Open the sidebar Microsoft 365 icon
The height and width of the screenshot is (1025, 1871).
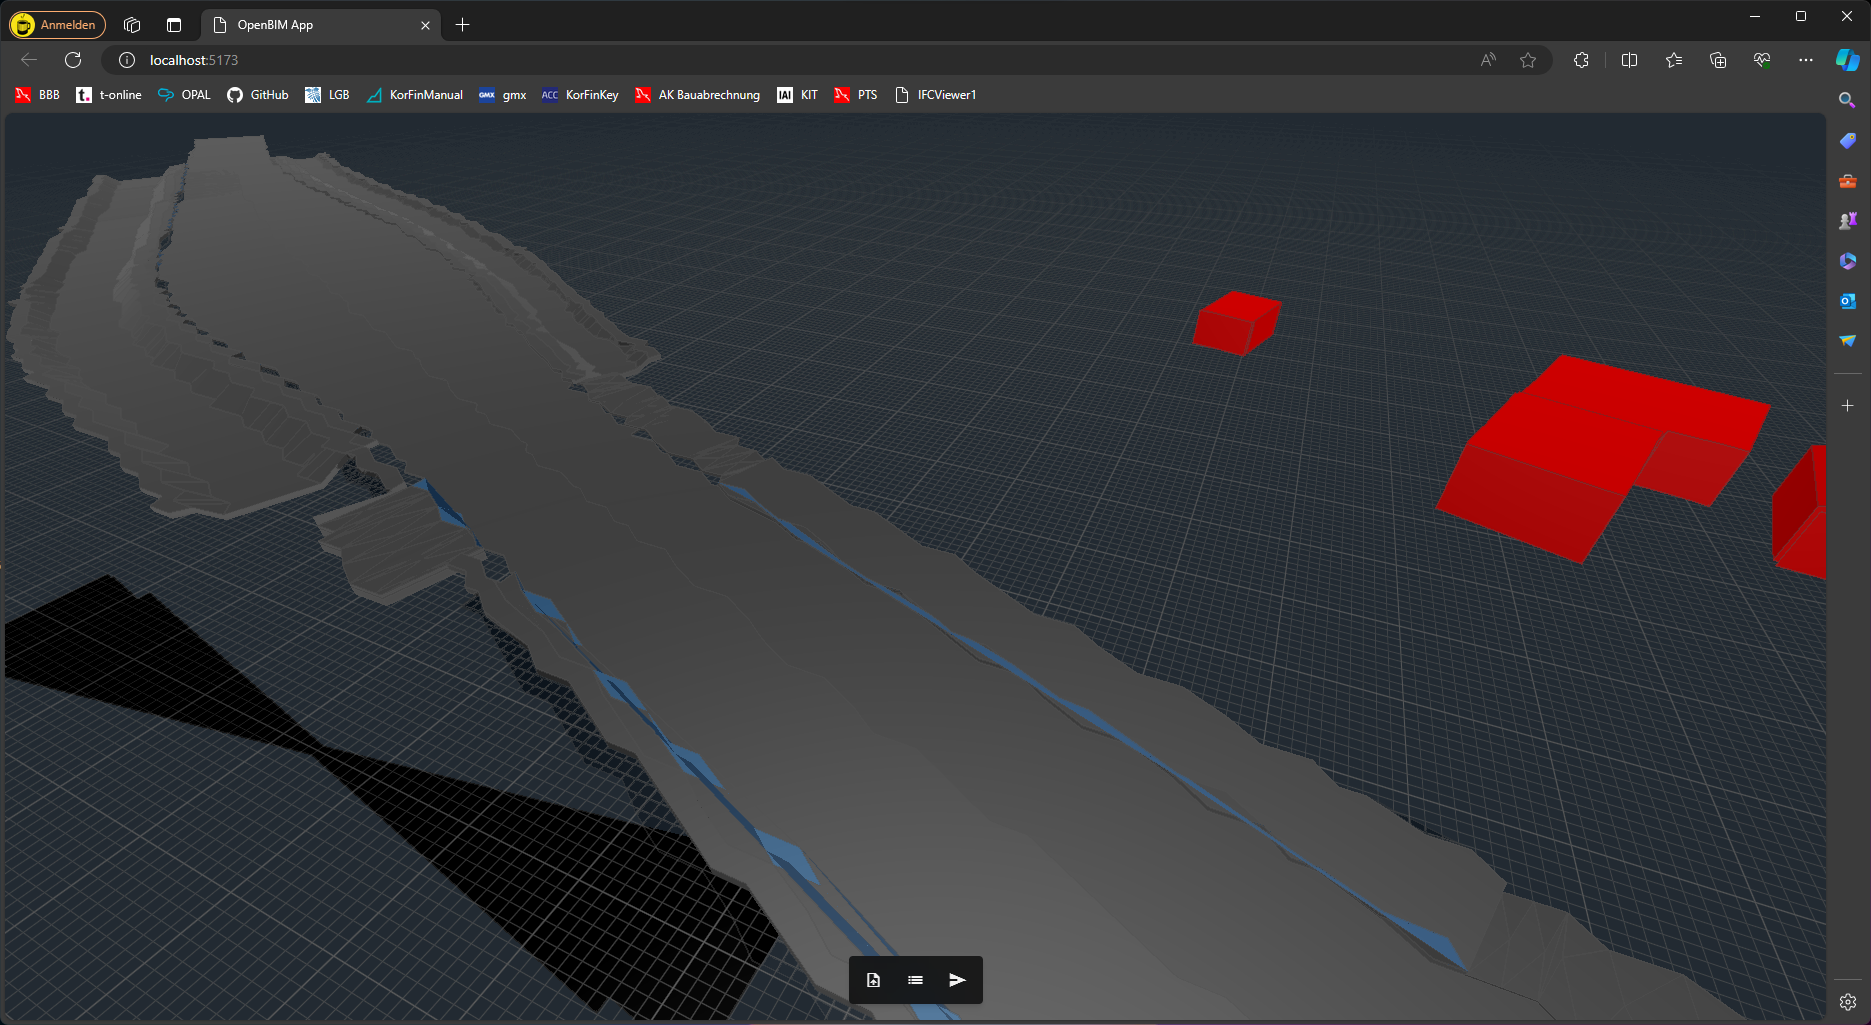[x=1847, y=261]
